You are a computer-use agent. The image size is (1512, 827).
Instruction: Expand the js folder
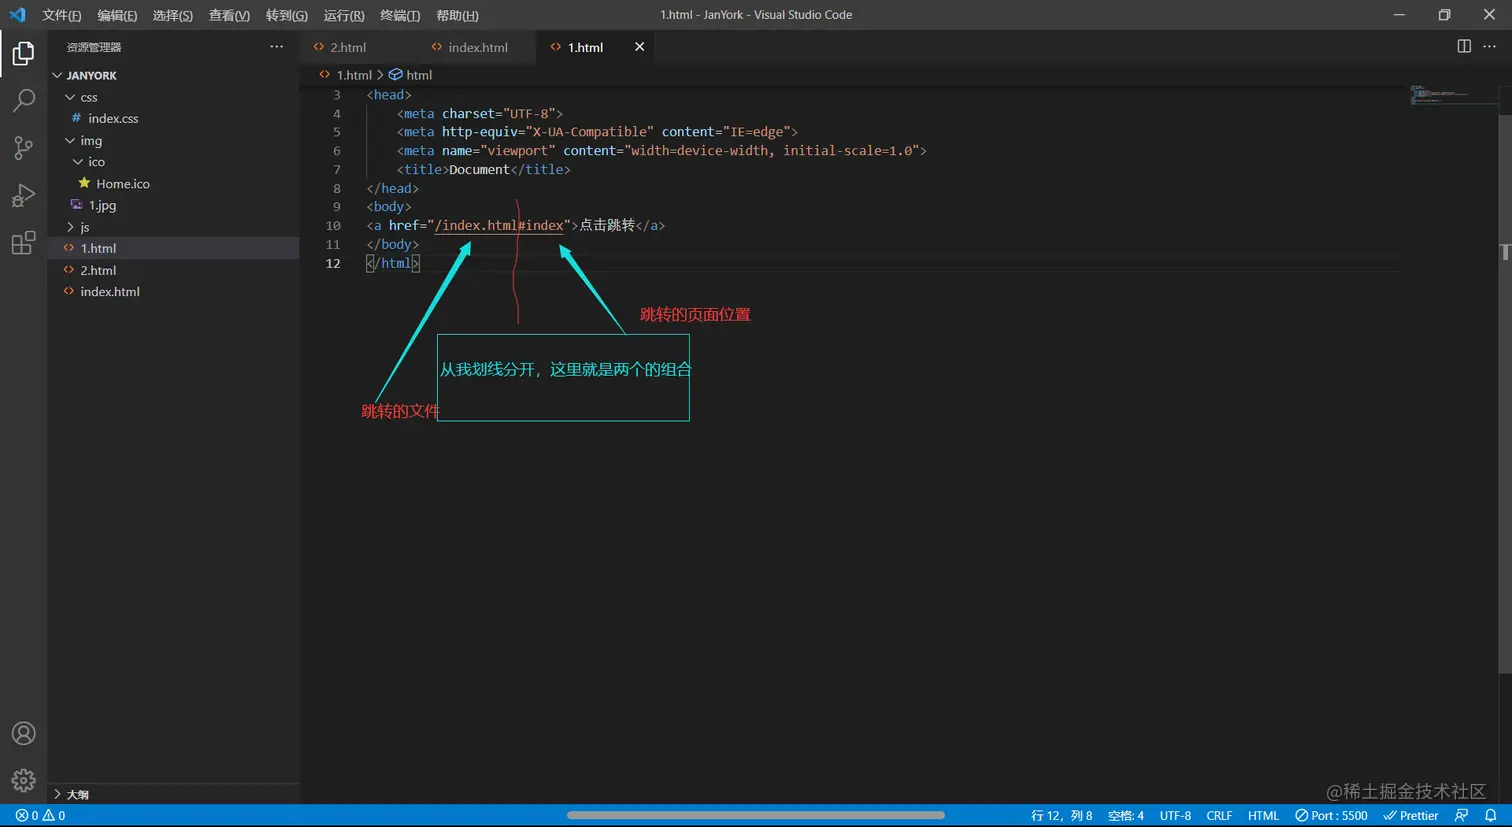click(x=173, y=227)
